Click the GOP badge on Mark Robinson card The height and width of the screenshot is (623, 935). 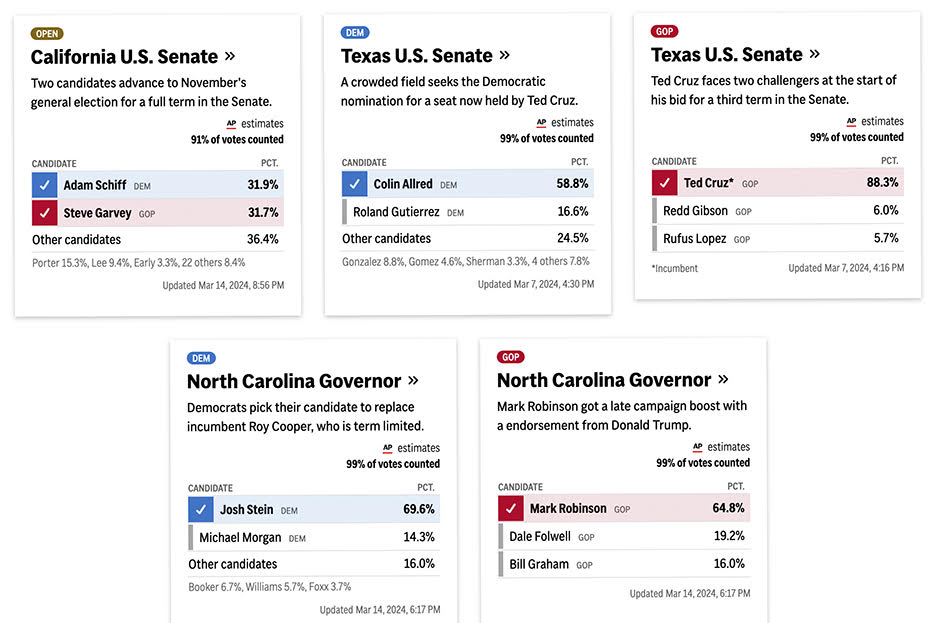pos(510,357)
